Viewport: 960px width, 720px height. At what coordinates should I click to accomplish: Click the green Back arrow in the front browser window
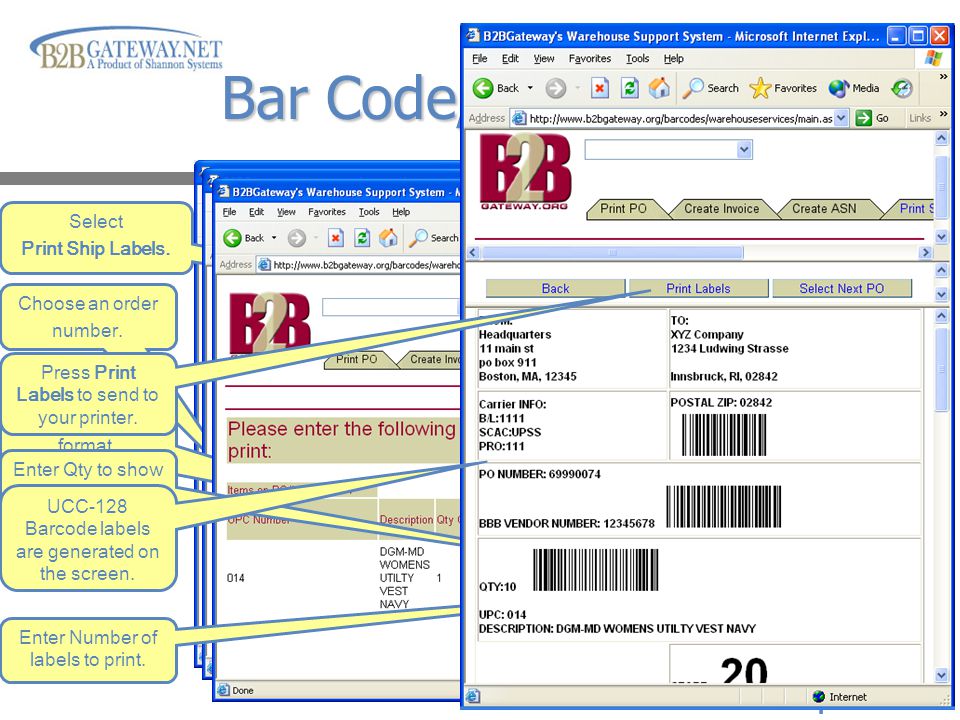(483, 88)
